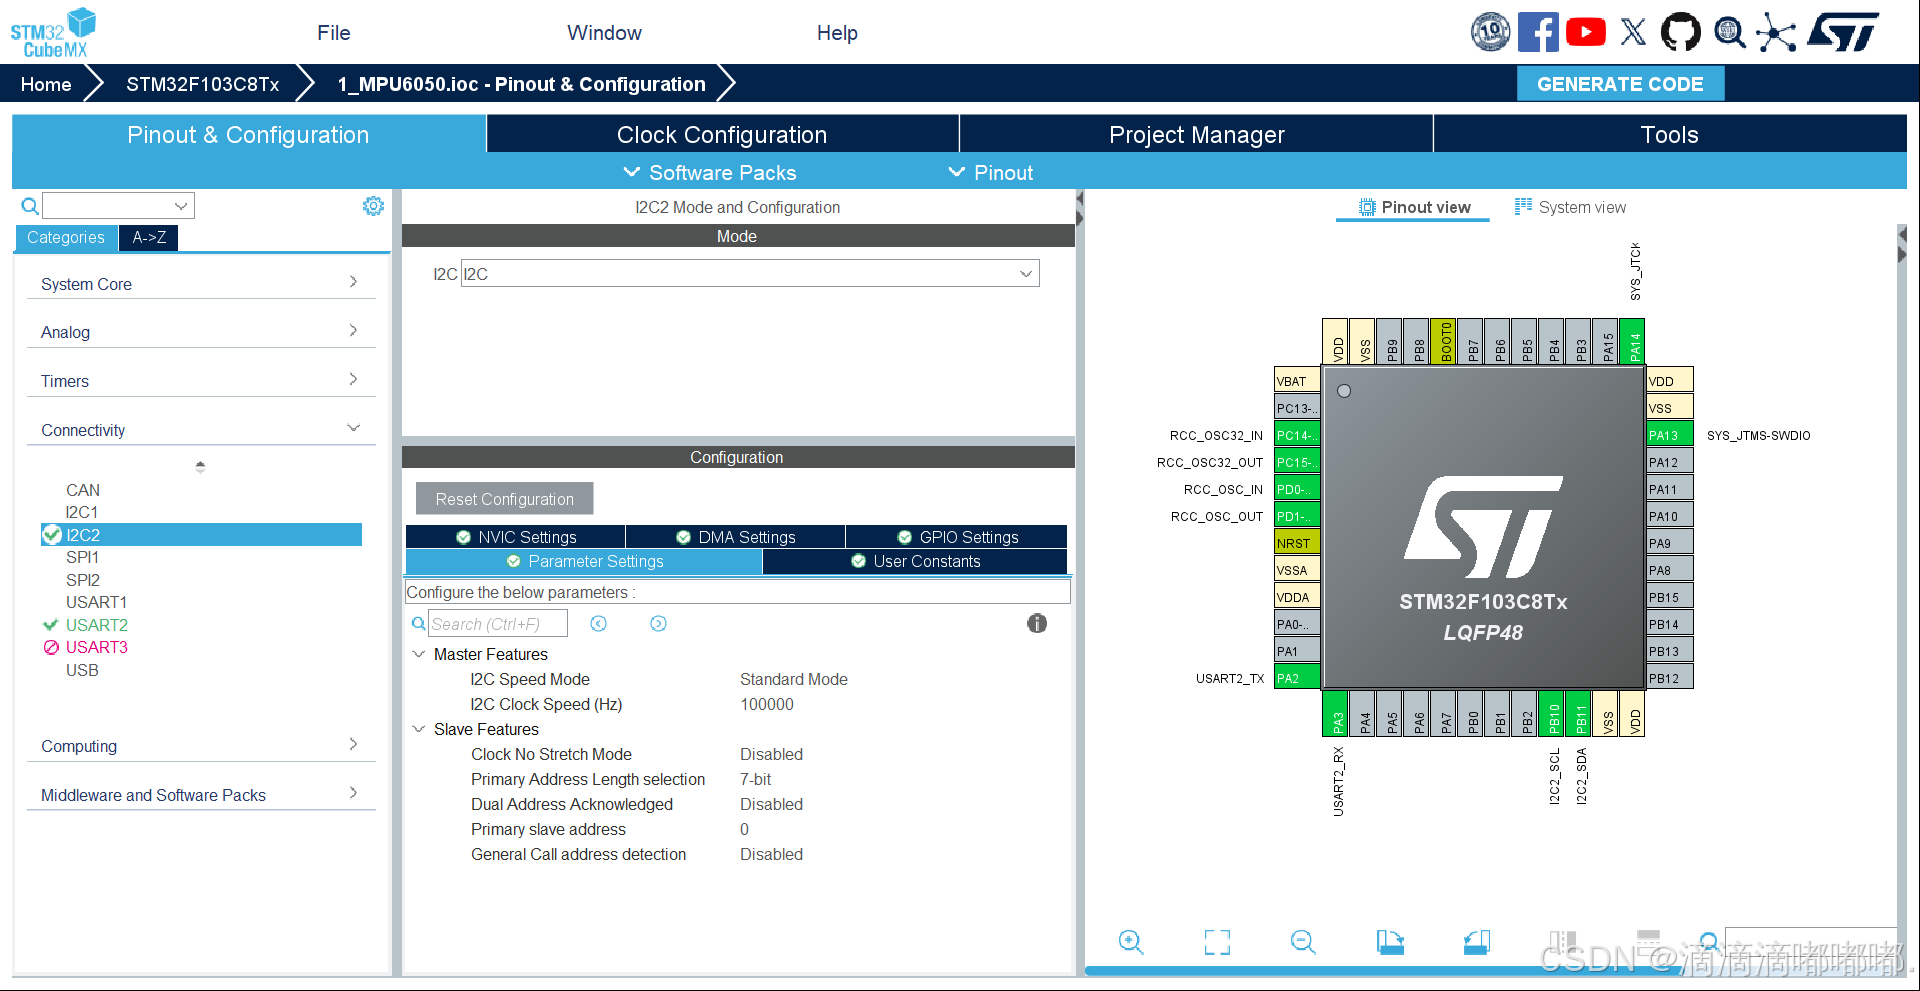Collapse the Slave Features group

[x=419, y=729]
